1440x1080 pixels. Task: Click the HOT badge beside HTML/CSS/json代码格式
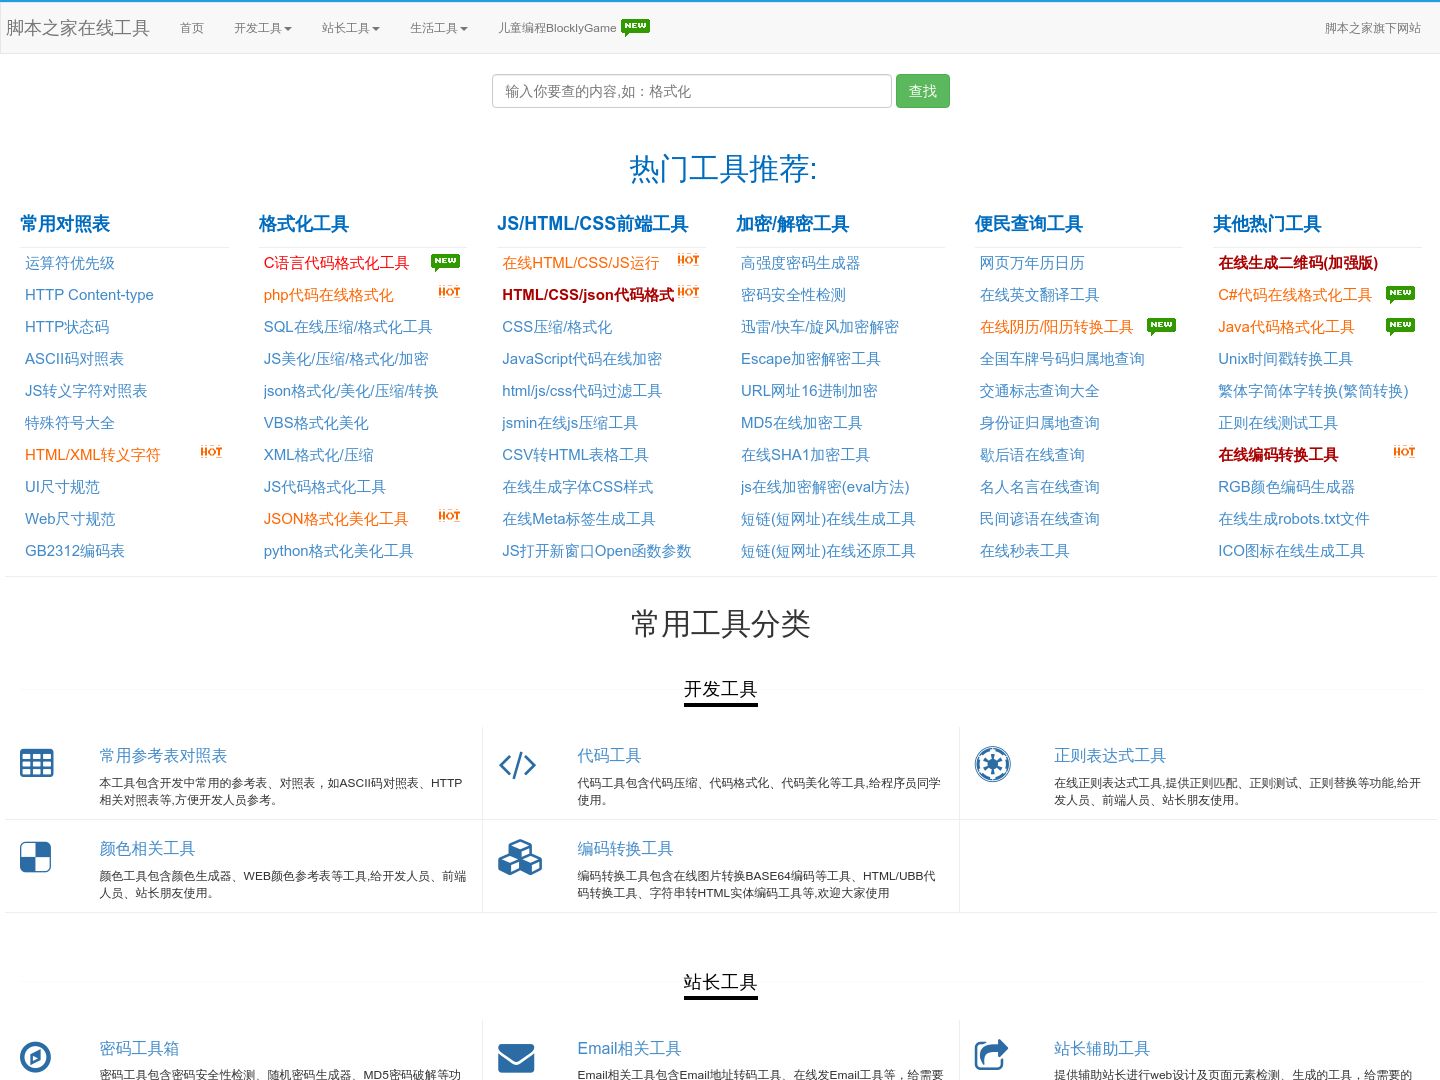688,292
